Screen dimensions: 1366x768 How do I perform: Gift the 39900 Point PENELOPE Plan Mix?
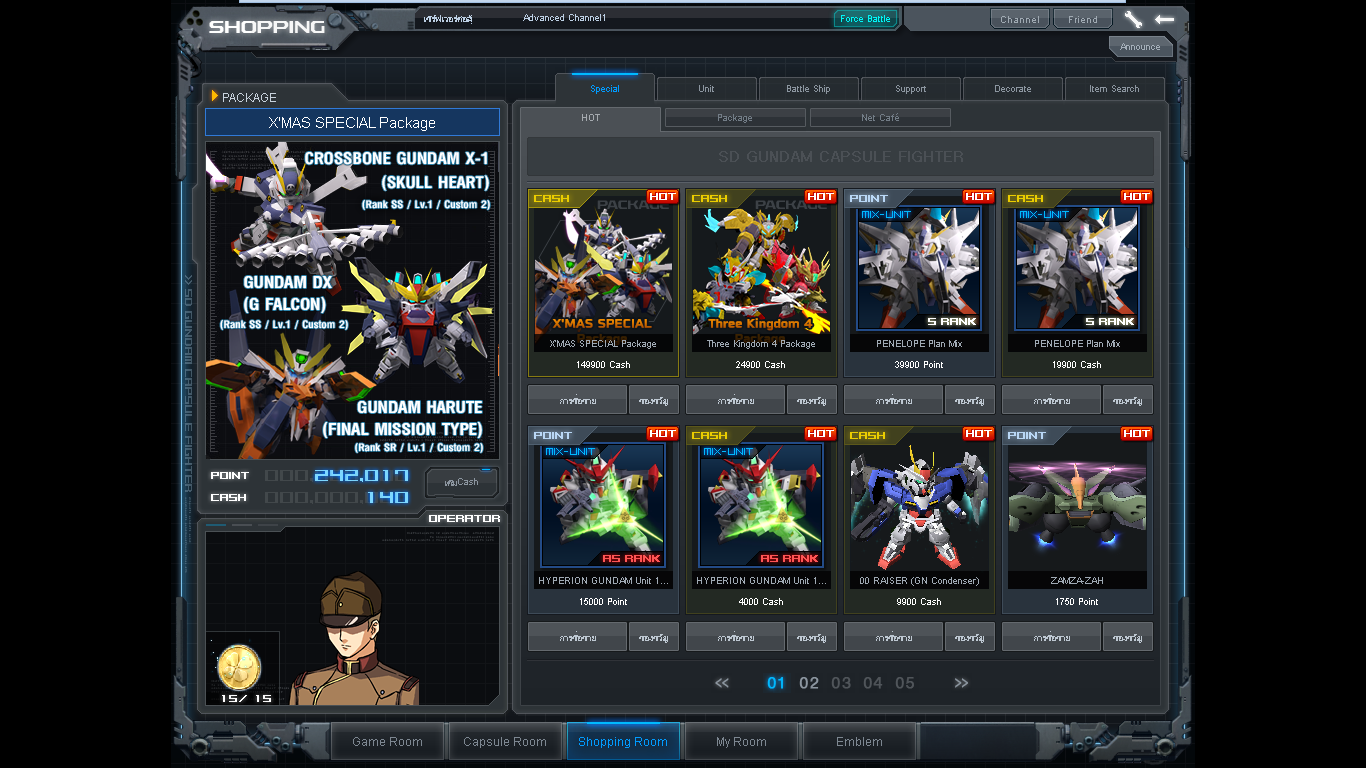click(x=970, y=400)
